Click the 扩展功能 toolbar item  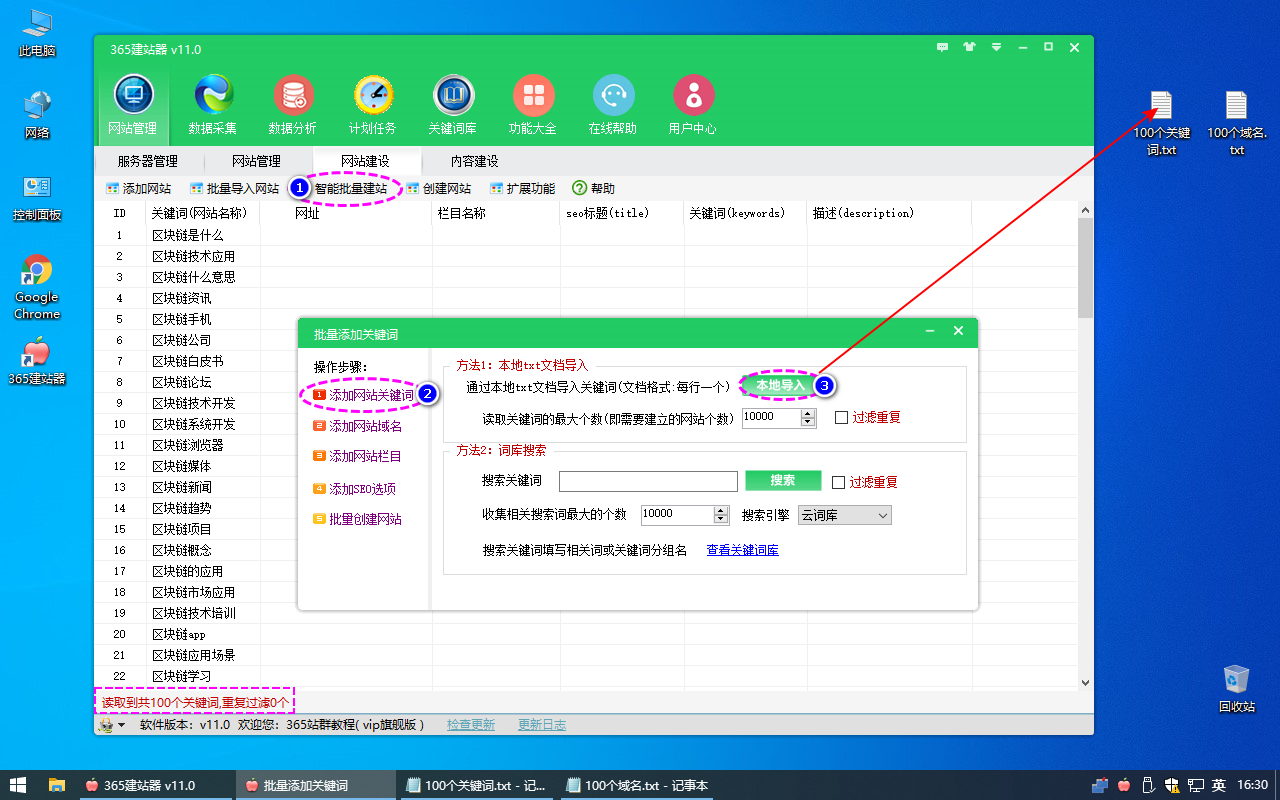pos(523,188)
